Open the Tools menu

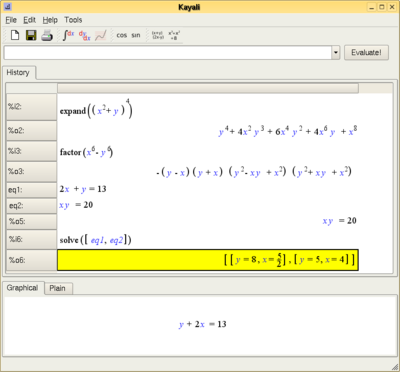[x=73, y=20]
